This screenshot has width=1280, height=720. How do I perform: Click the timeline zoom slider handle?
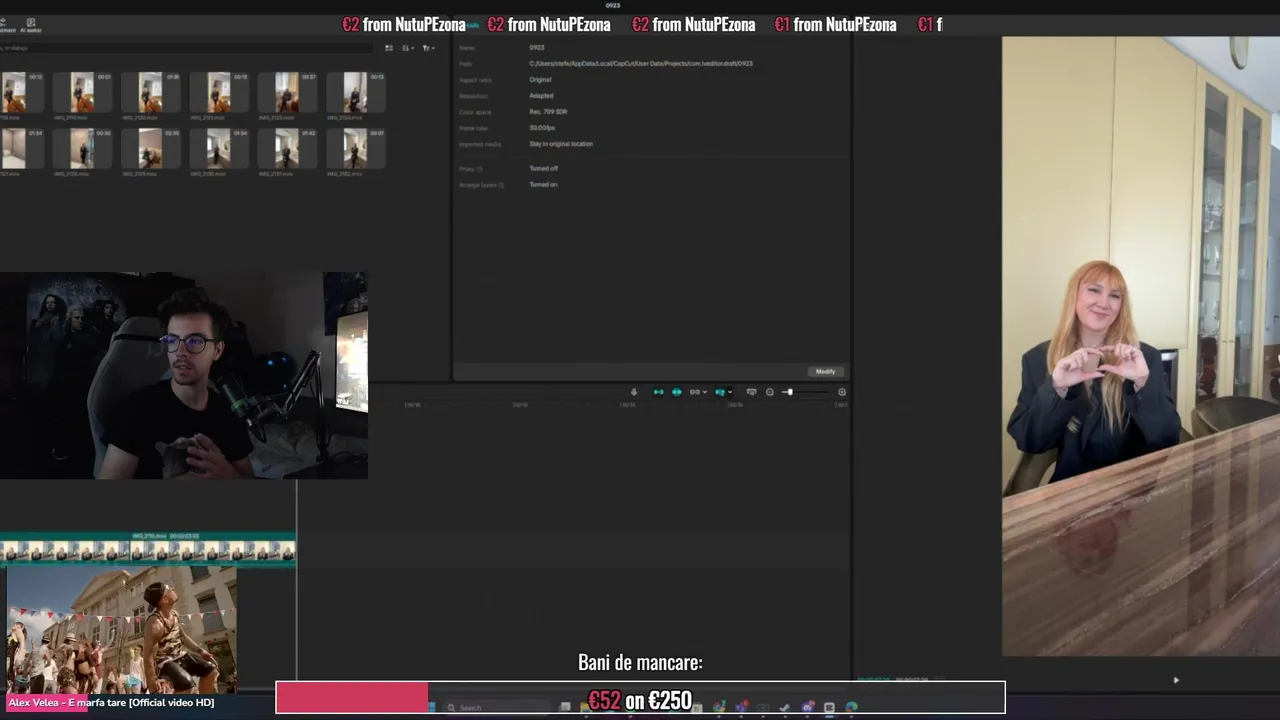click(x=789, y=392)
